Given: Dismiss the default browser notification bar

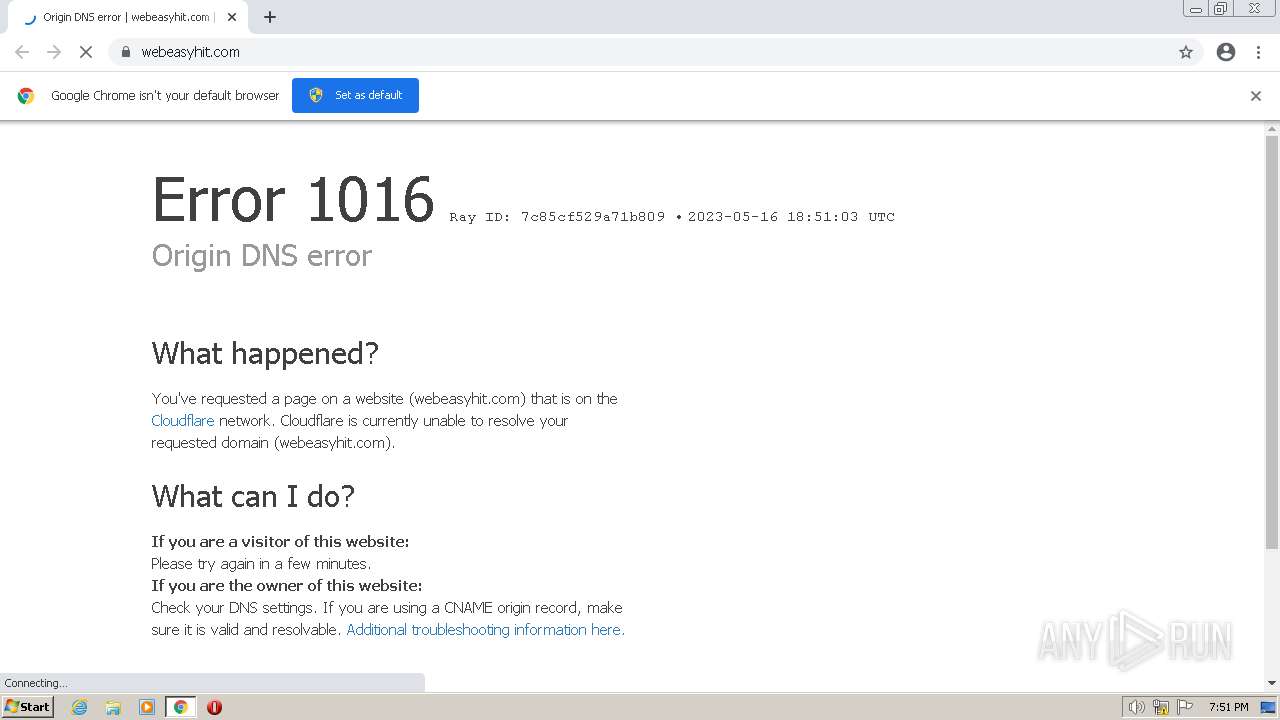Looking at the screenshot, I should click(x=1256, y=96).
